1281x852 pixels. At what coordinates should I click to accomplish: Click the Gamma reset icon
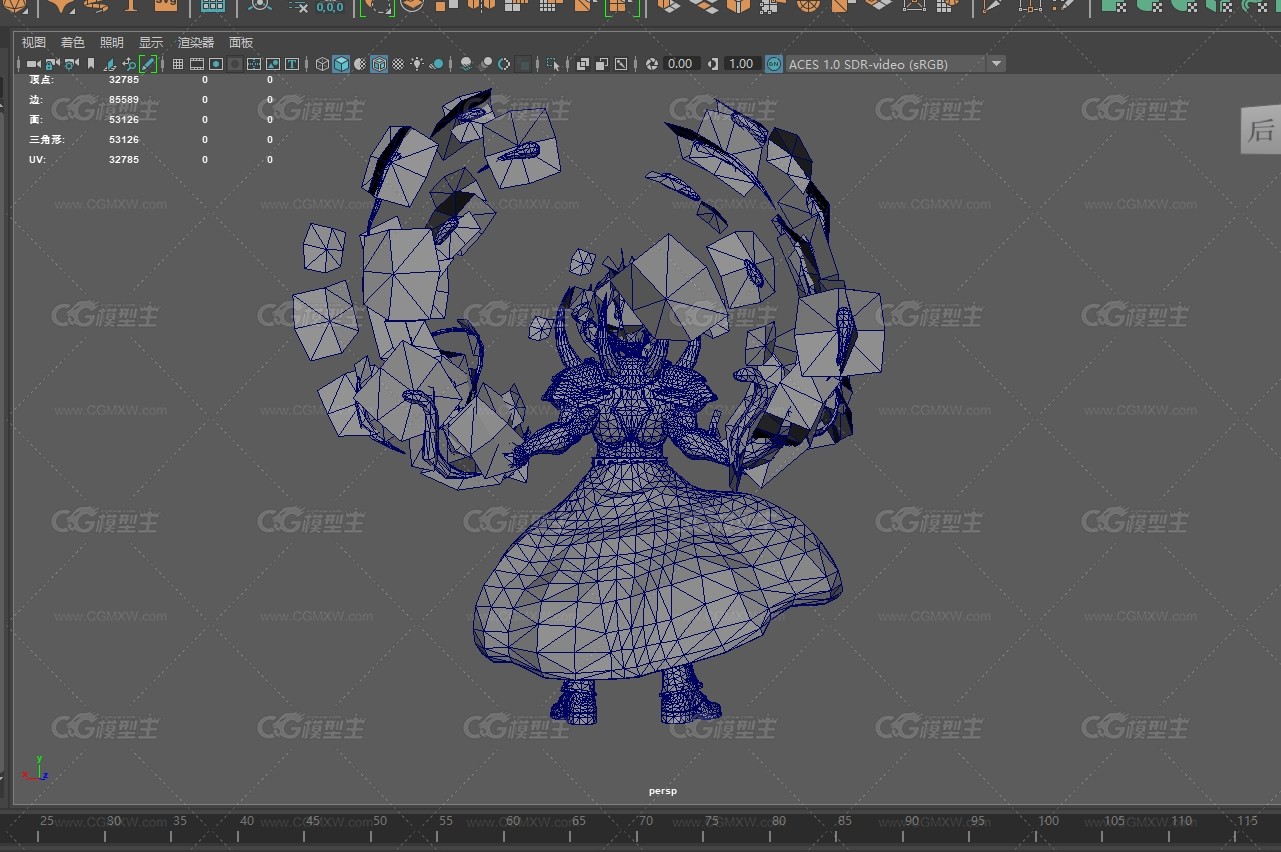pyautogui.click(x=712, y=64)
